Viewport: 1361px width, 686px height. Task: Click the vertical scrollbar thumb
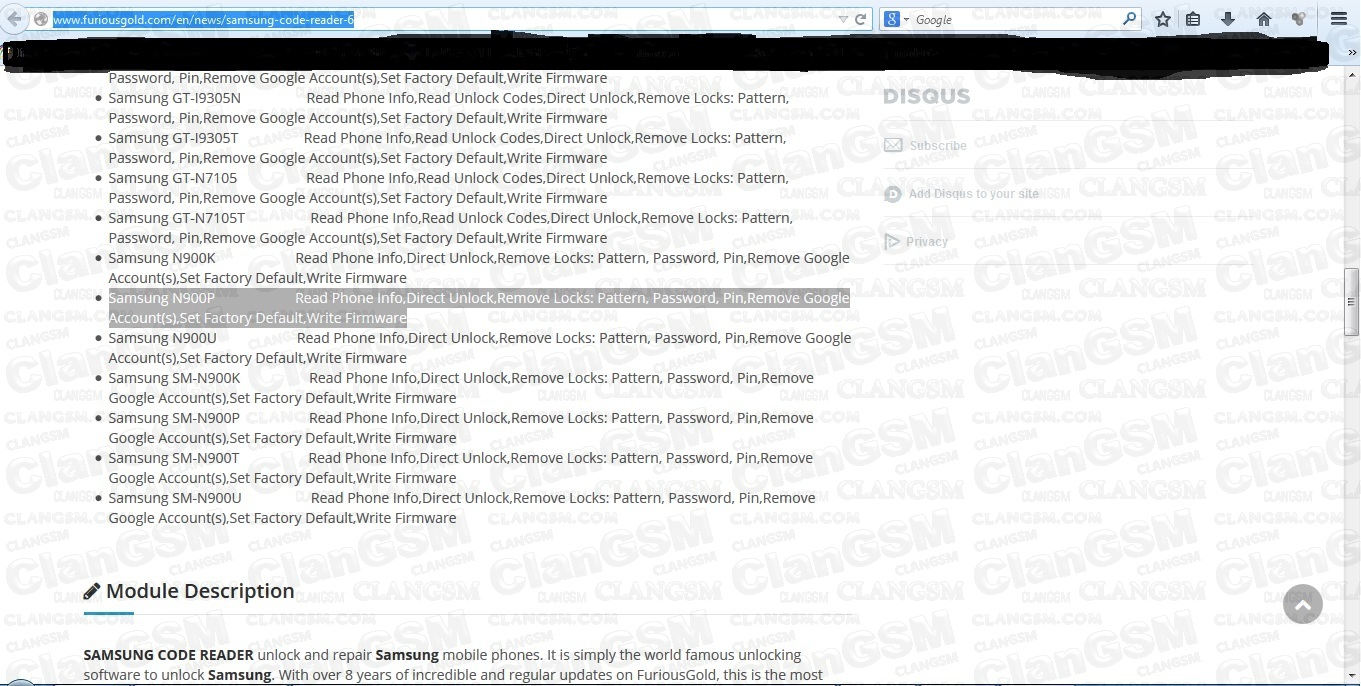pyautogui.click(x=1352, y=301)
